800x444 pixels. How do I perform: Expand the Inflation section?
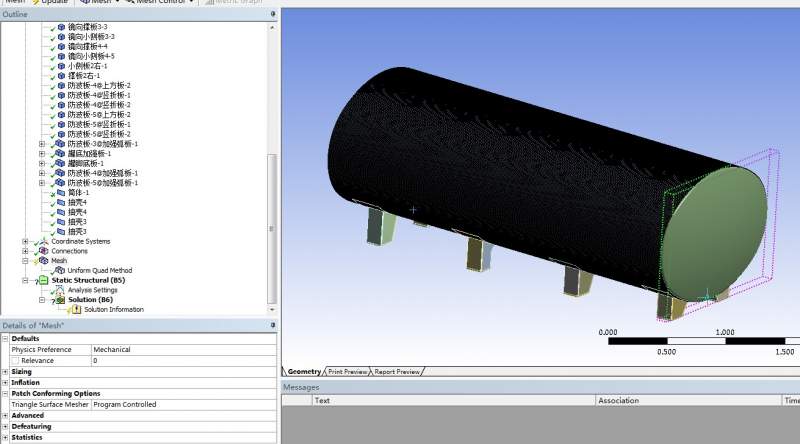(5, 382)
